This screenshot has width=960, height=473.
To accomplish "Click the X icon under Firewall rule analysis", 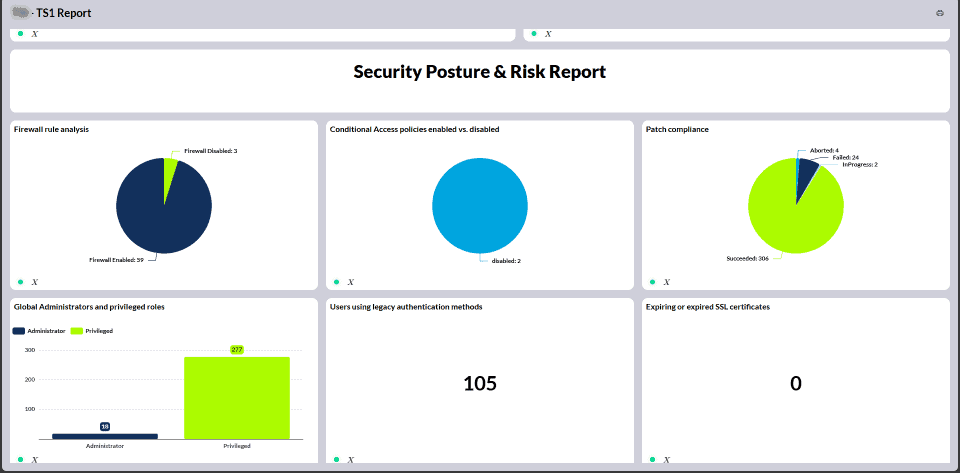I will tap(35, 282).
